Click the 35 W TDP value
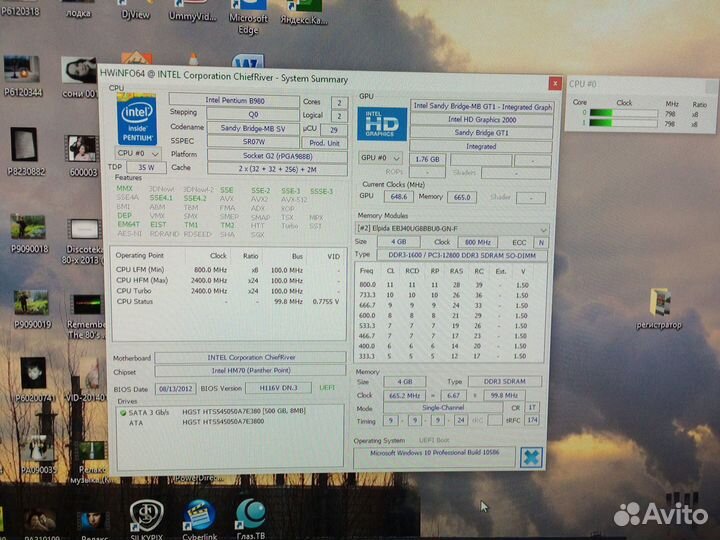720x540 pixels. tap(146, 168)
